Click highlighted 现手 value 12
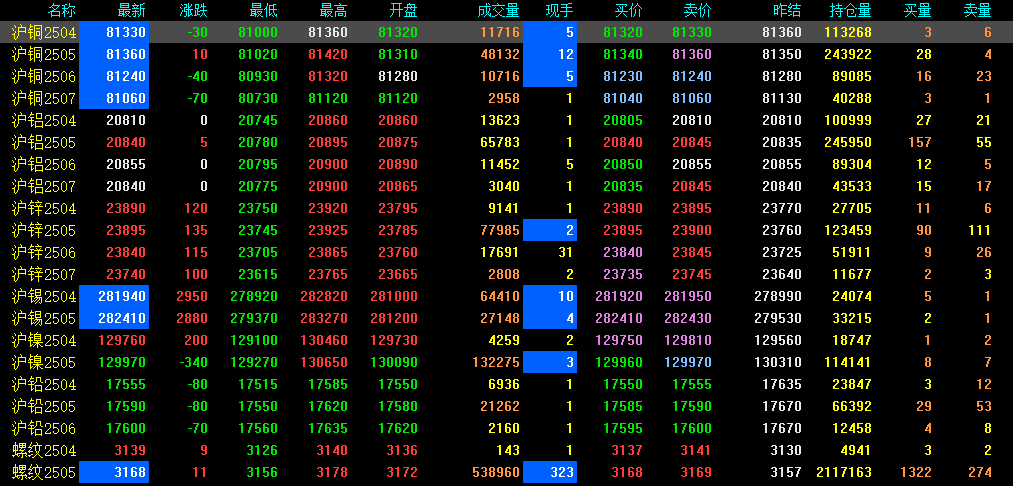Viewport: 1013px width, 486px height. point(566,54)
